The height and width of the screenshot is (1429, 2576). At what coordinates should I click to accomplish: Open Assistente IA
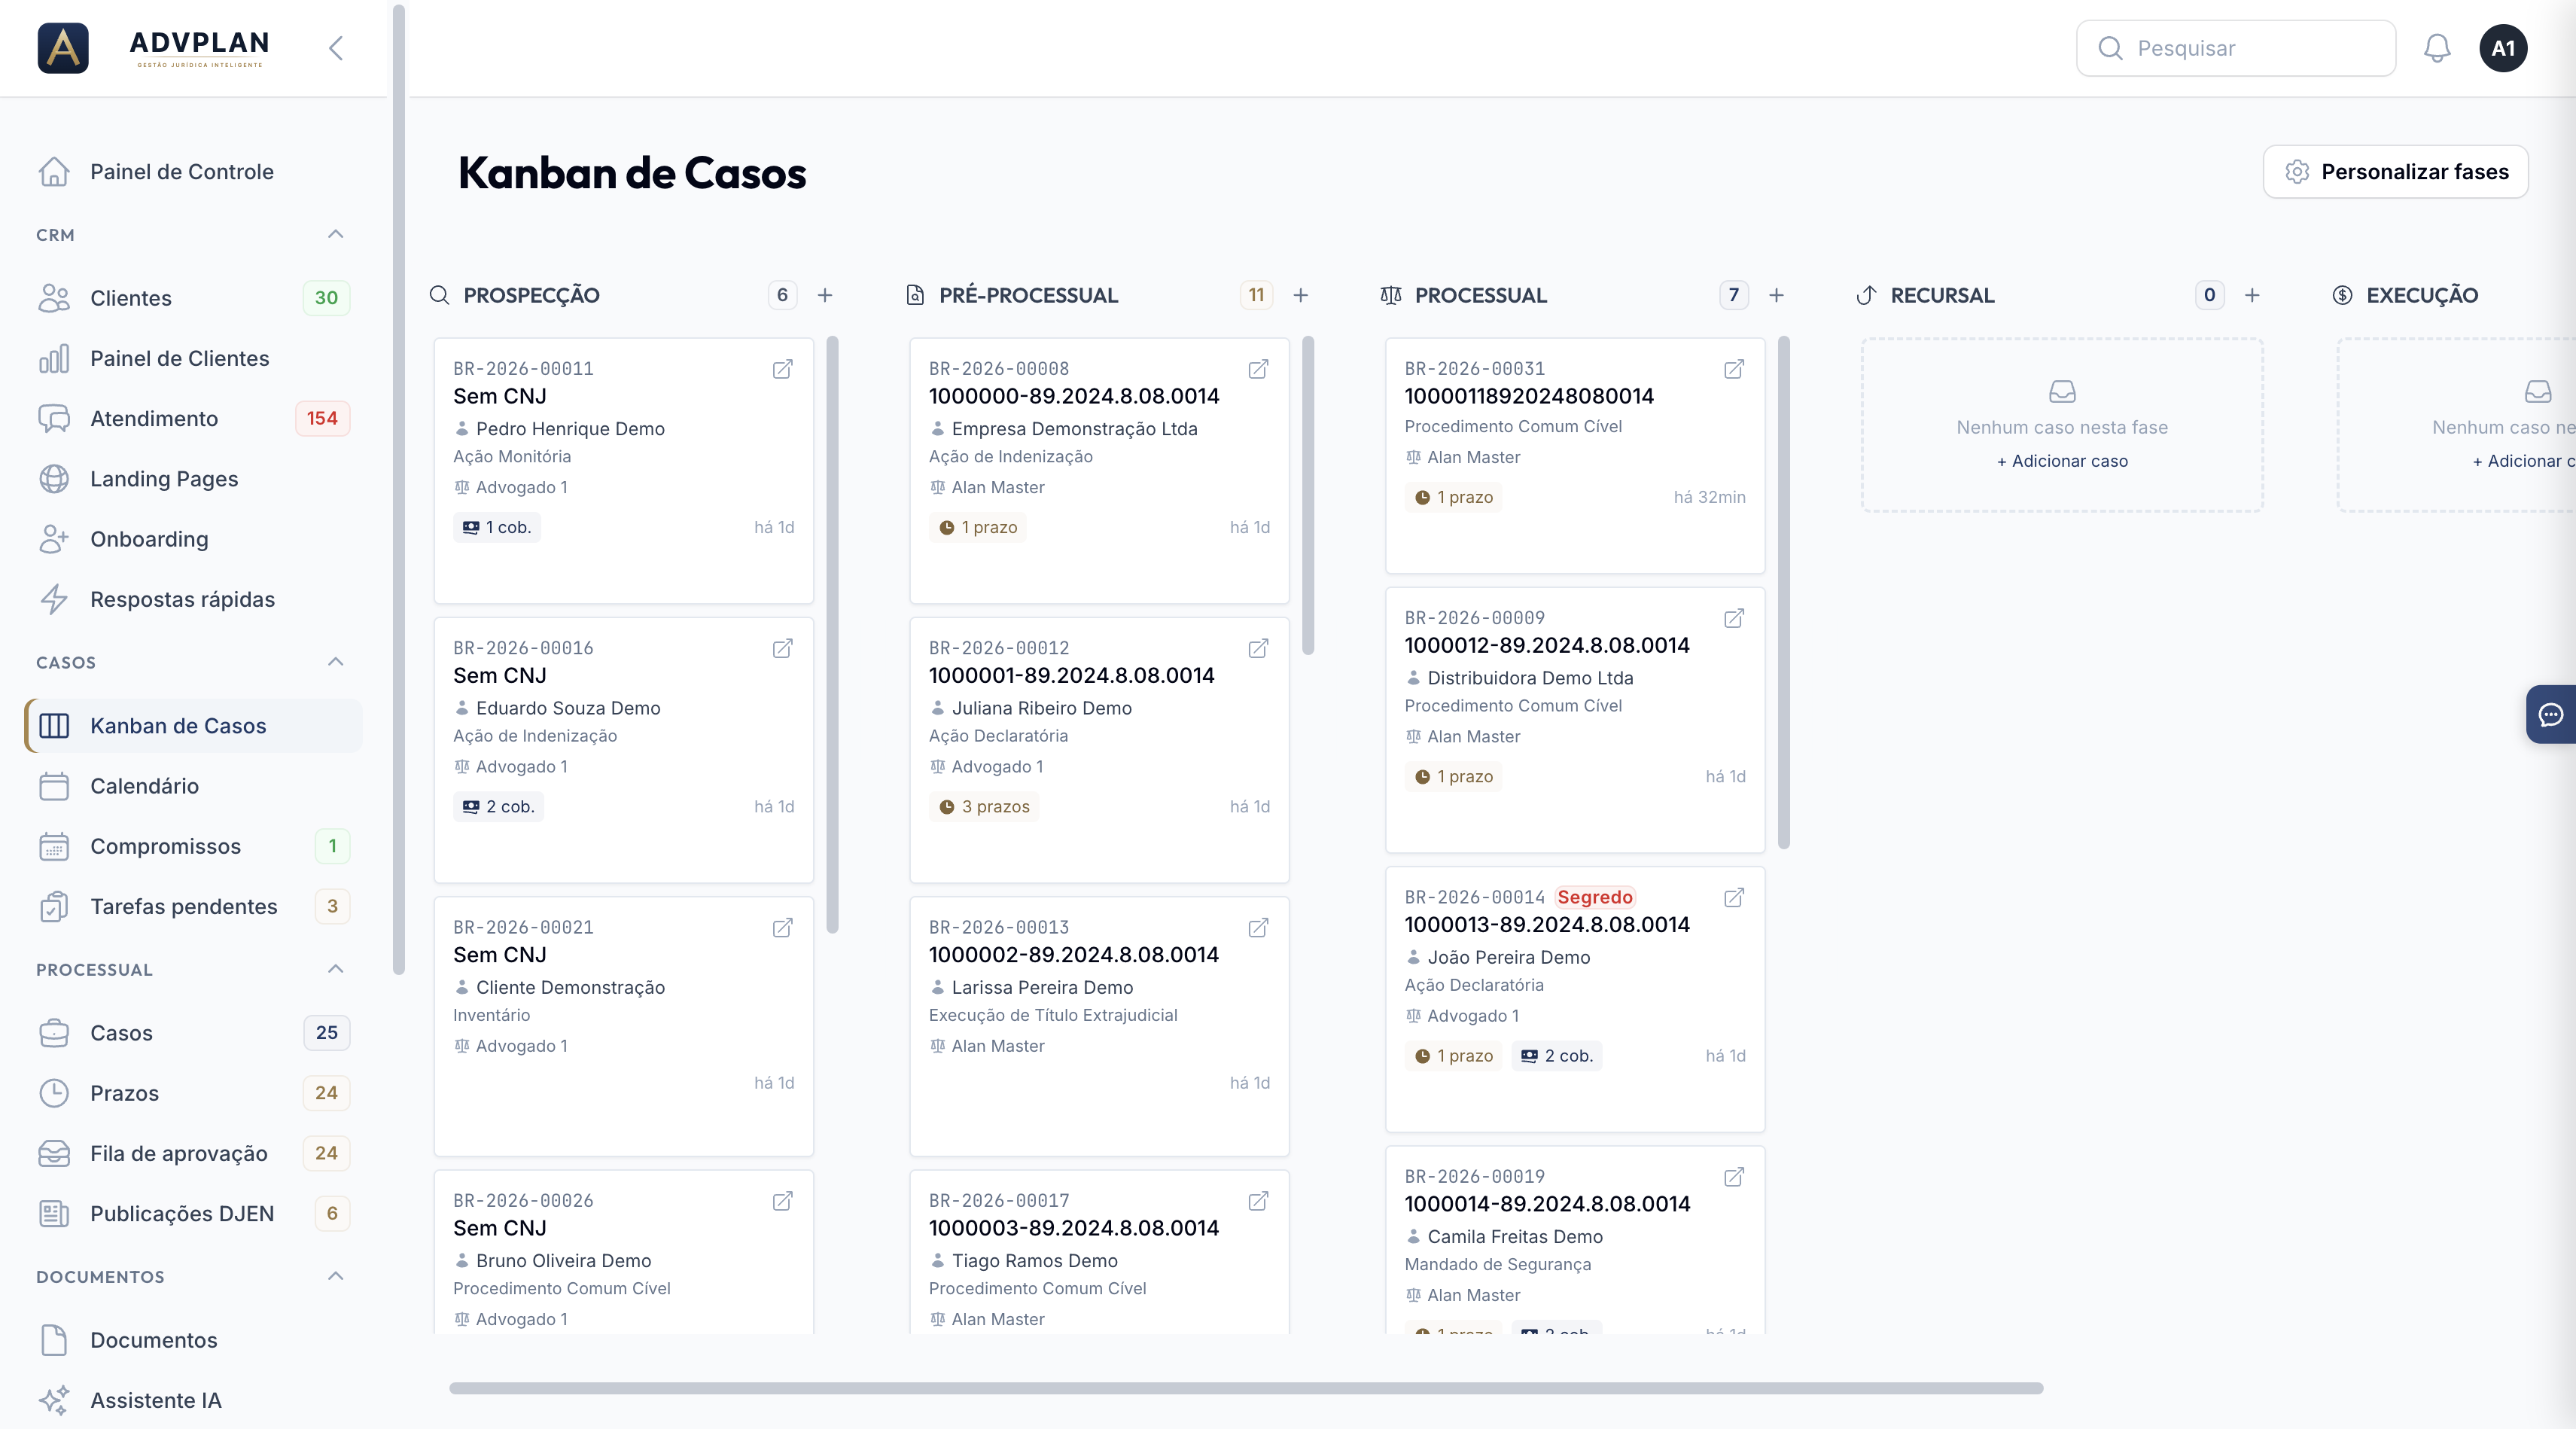coord(193,1400)
